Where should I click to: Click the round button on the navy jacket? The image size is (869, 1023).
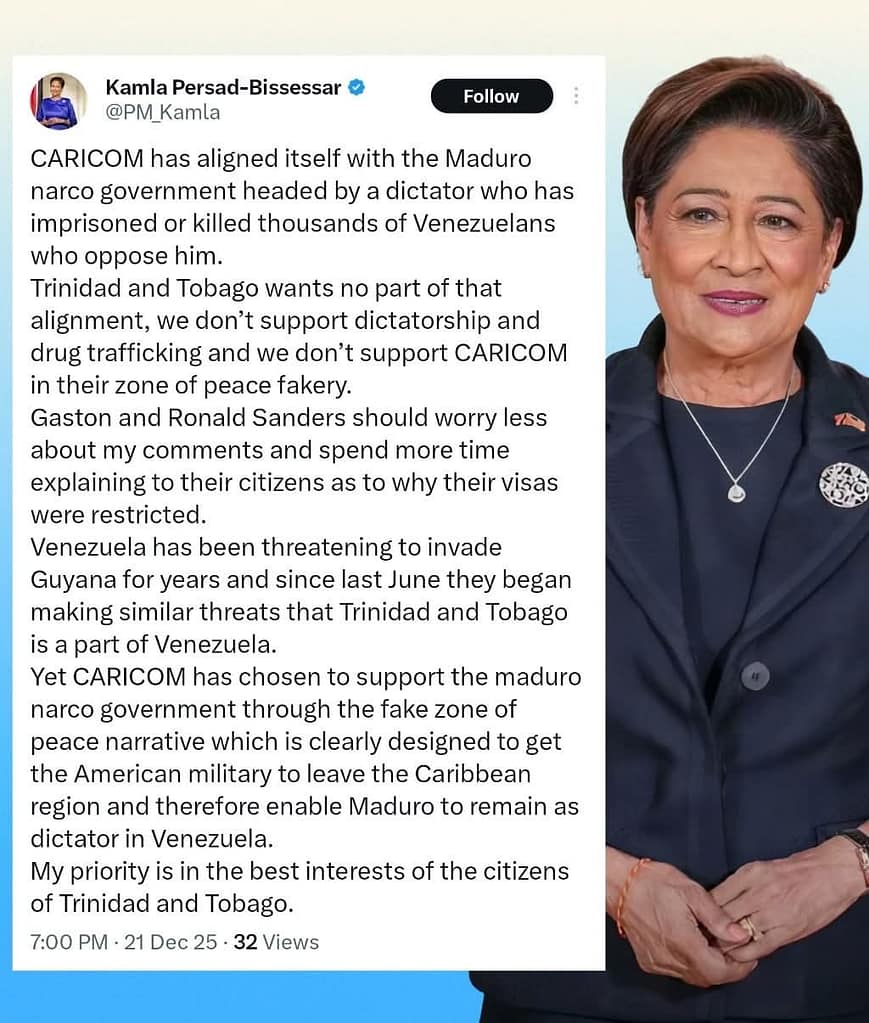click(x=755, y=676)
